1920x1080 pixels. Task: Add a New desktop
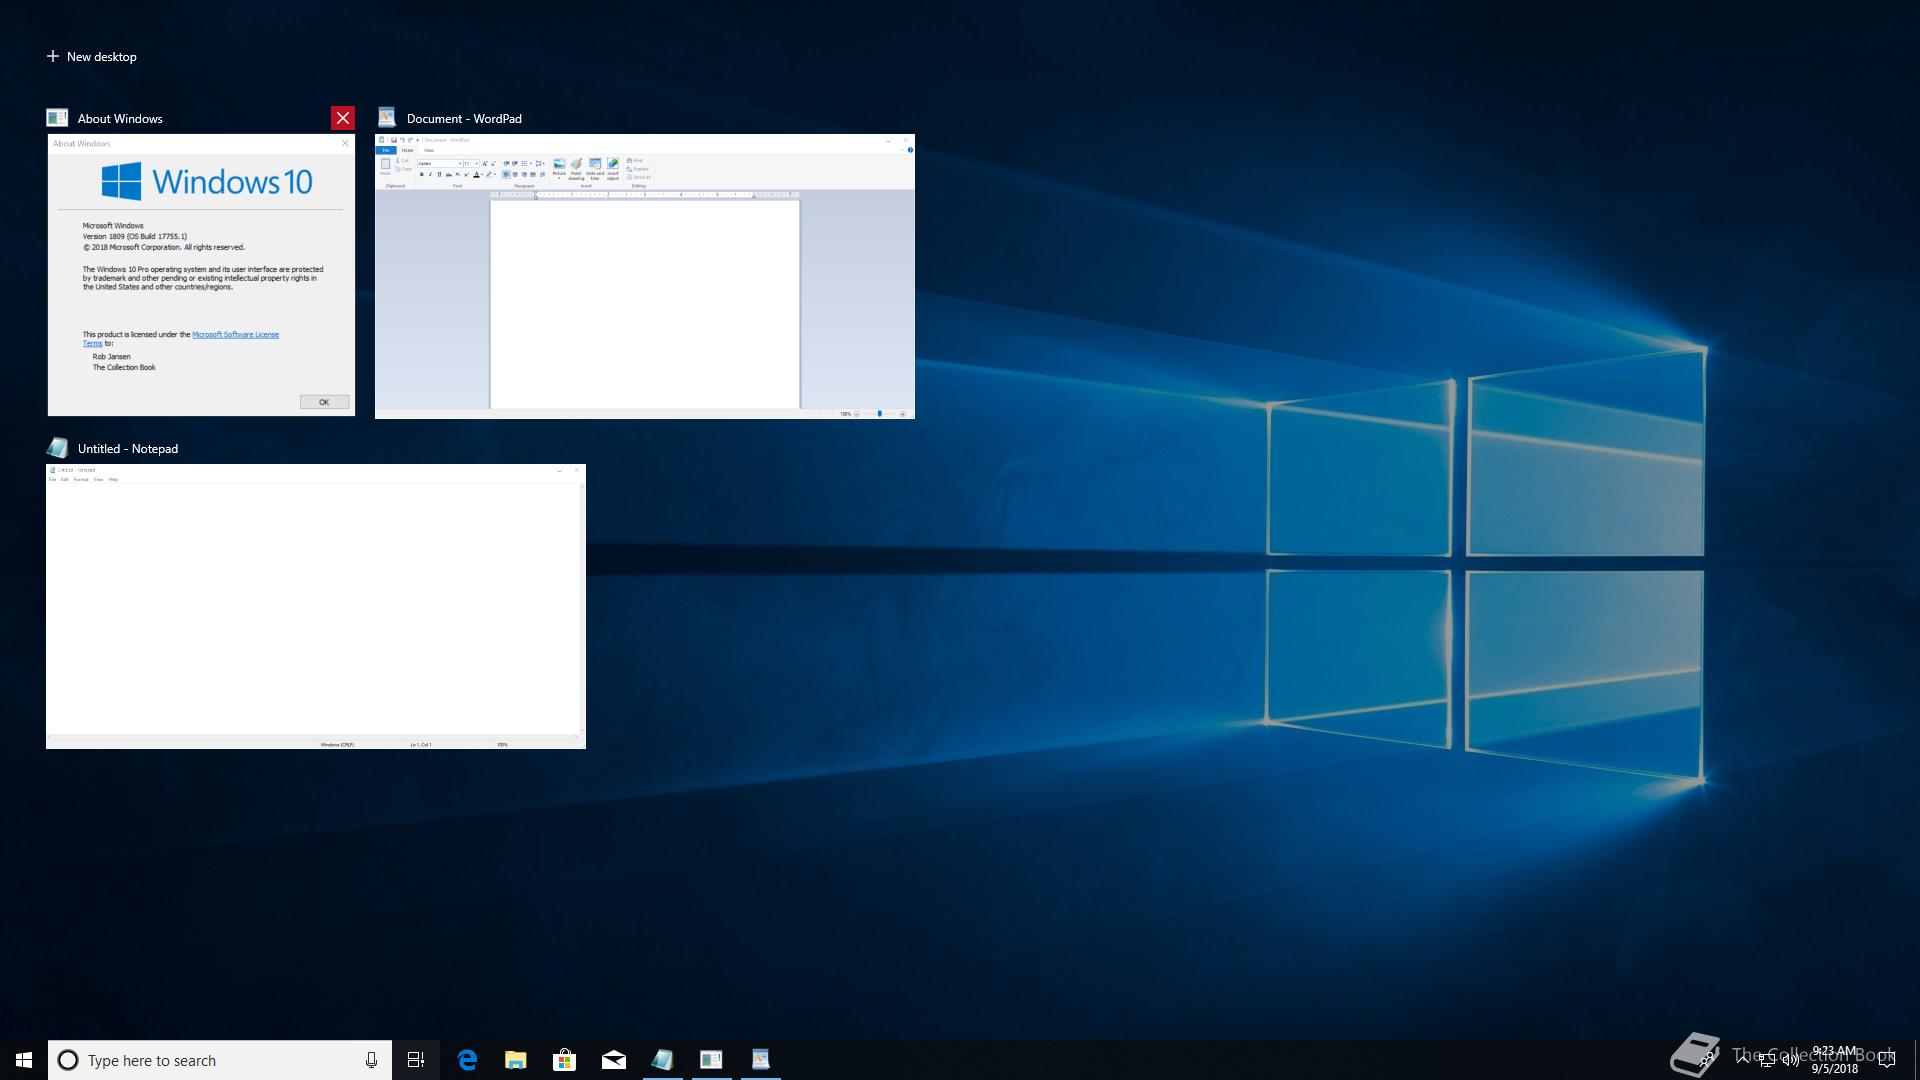point(92,57)
